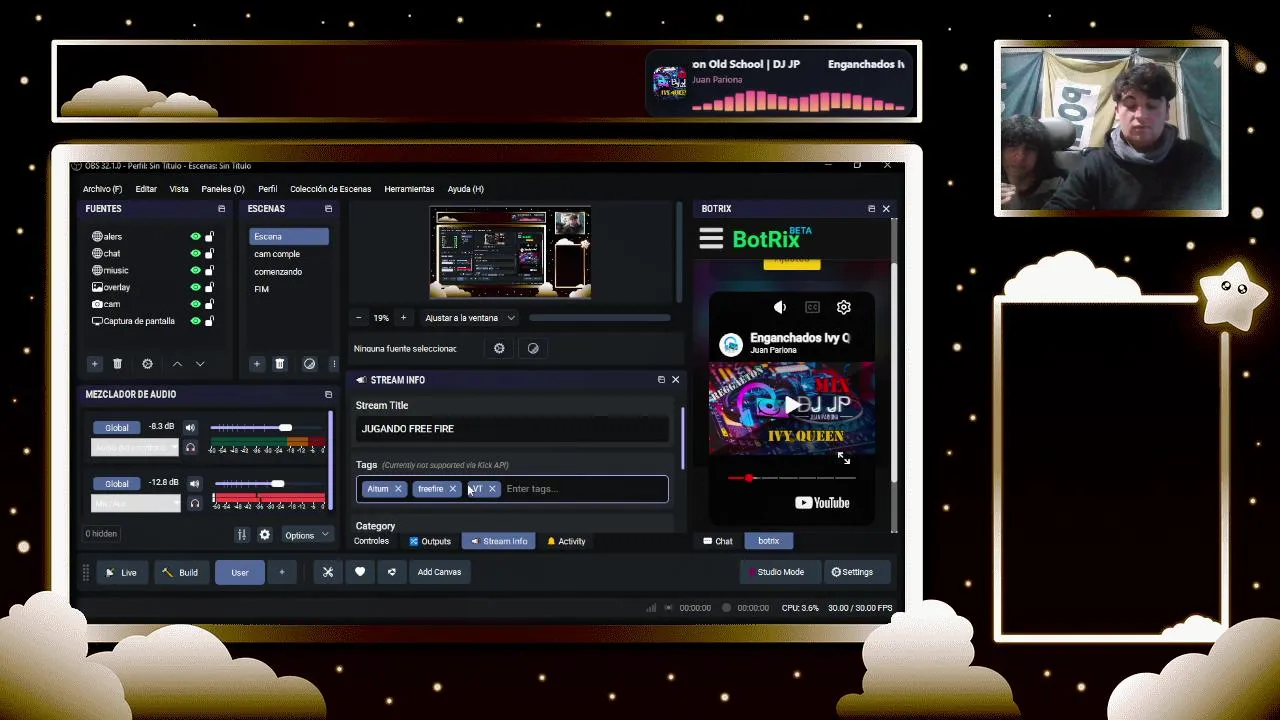Remove the freefire tag
This screenshot has height=720, width=1280.
tap(453, 489)
